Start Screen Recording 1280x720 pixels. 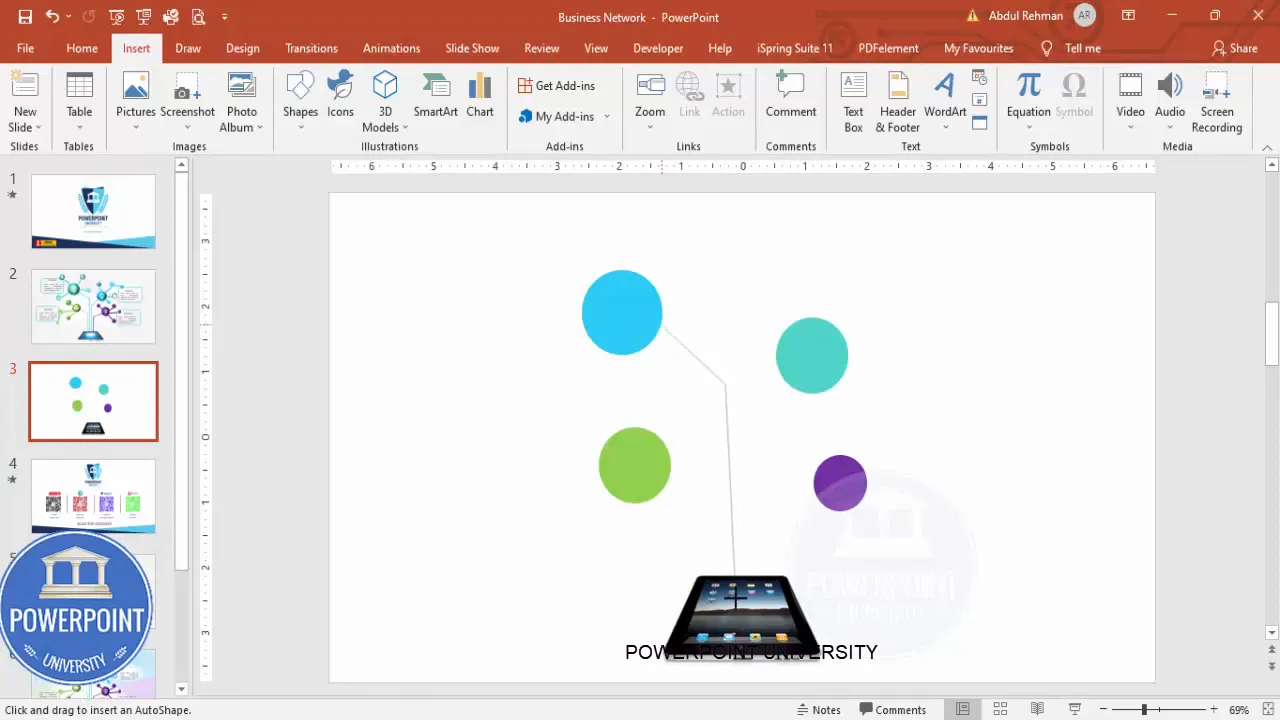[1217, 103]
